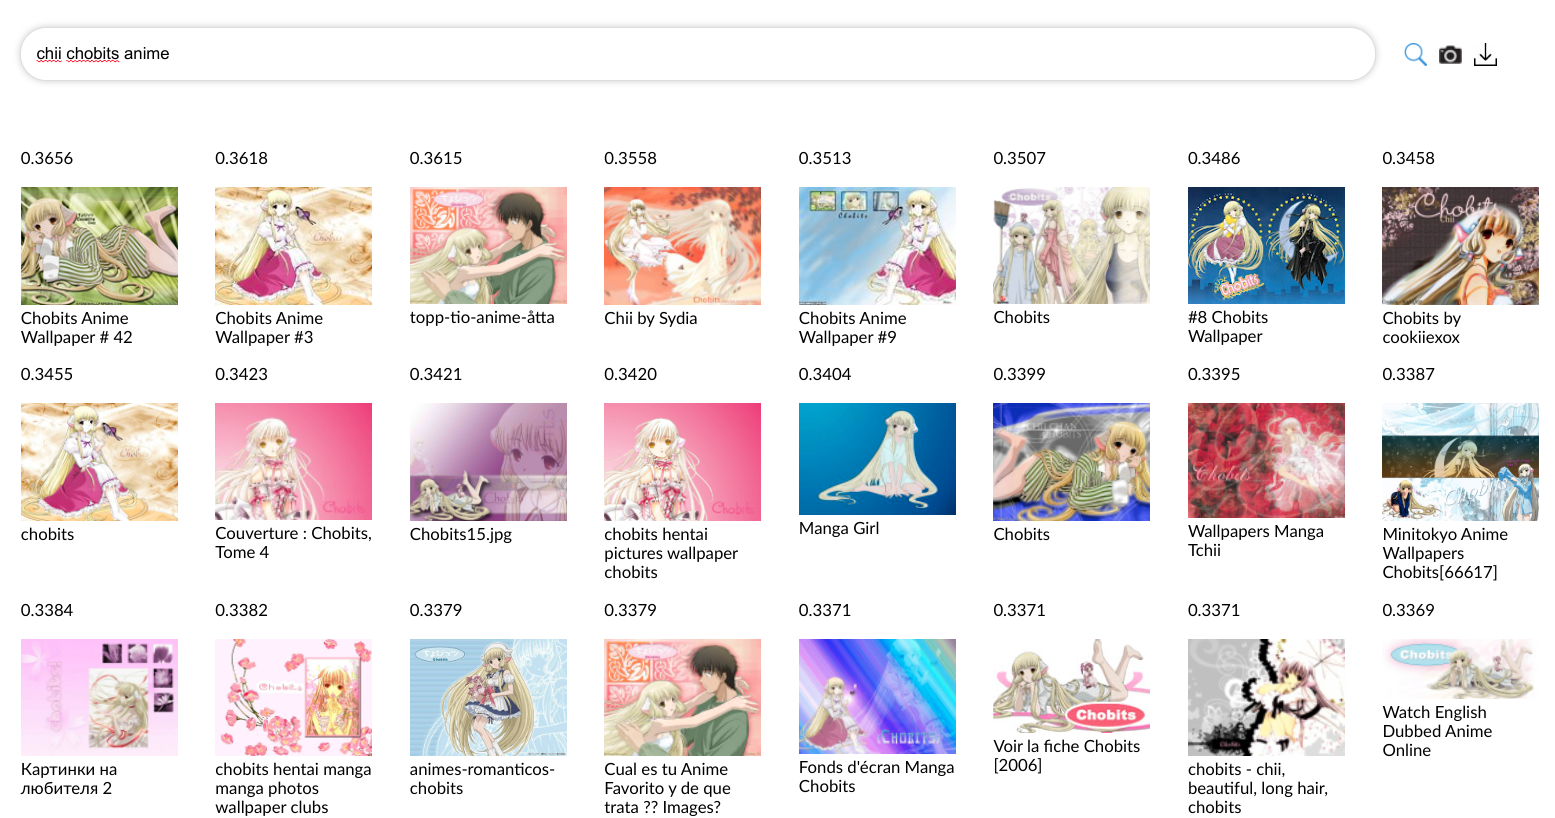Select the #8 Chobits Wallpaper image
Viewport: 1555px width, 818px height.
[x=1266, y=245]
